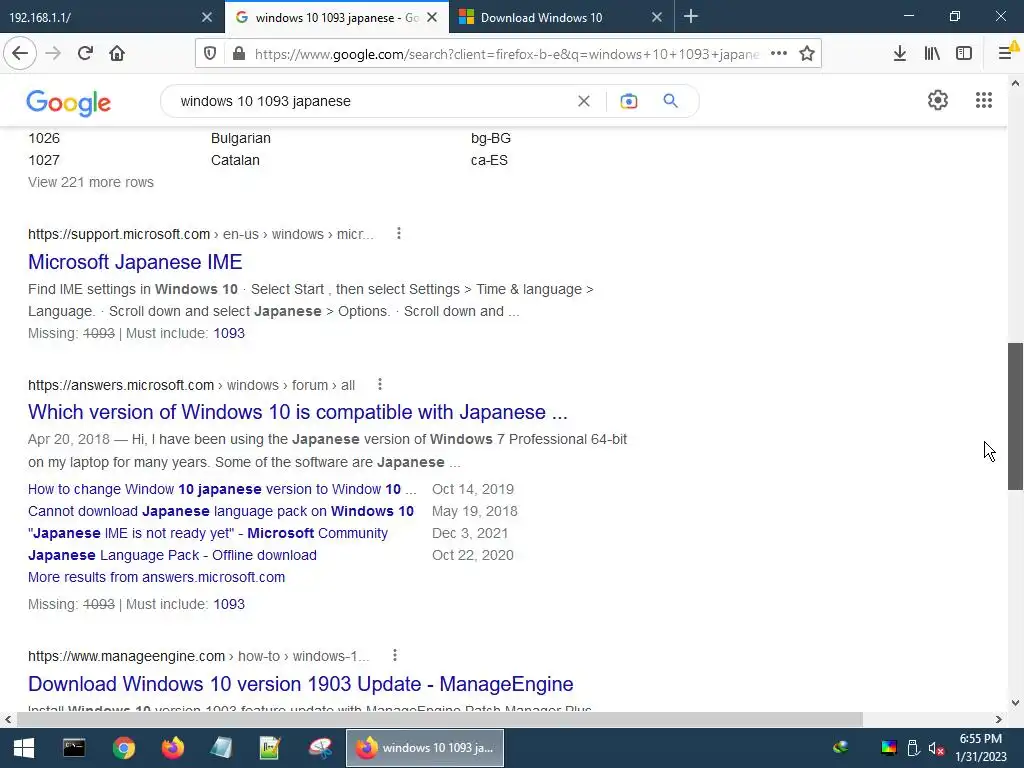Close the Google search results tab

tap(432, 18)
